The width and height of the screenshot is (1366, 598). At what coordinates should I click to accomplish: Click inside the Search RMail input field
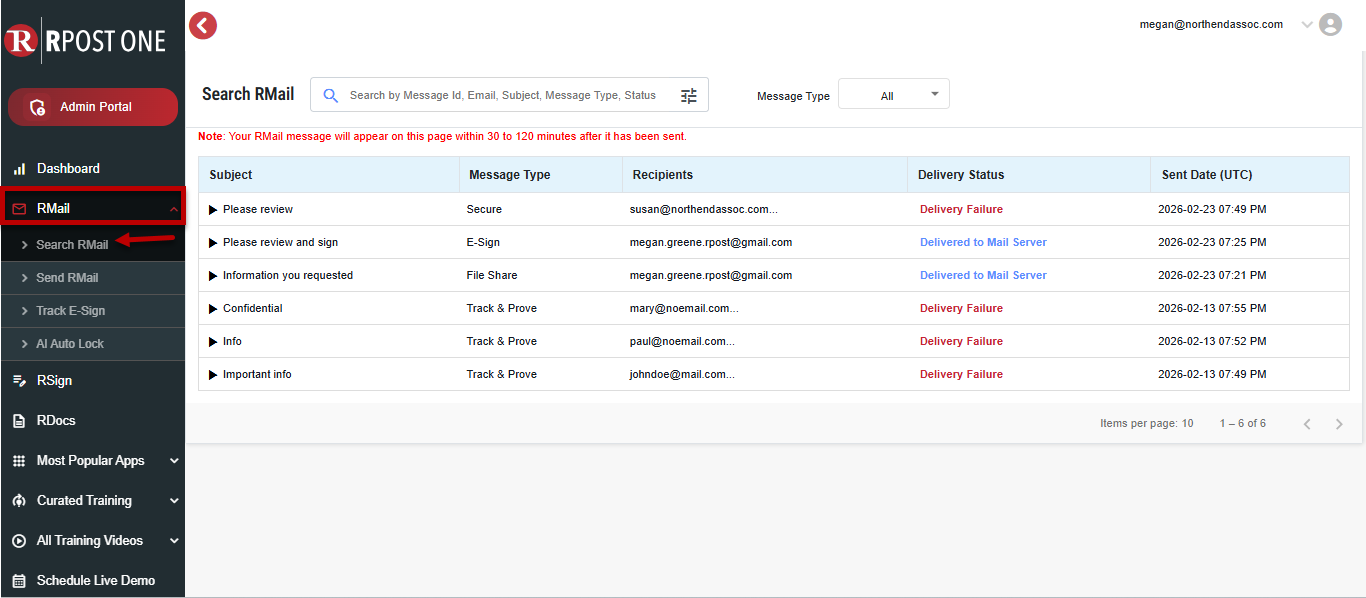pyautogui.click(x=505, y=96)
